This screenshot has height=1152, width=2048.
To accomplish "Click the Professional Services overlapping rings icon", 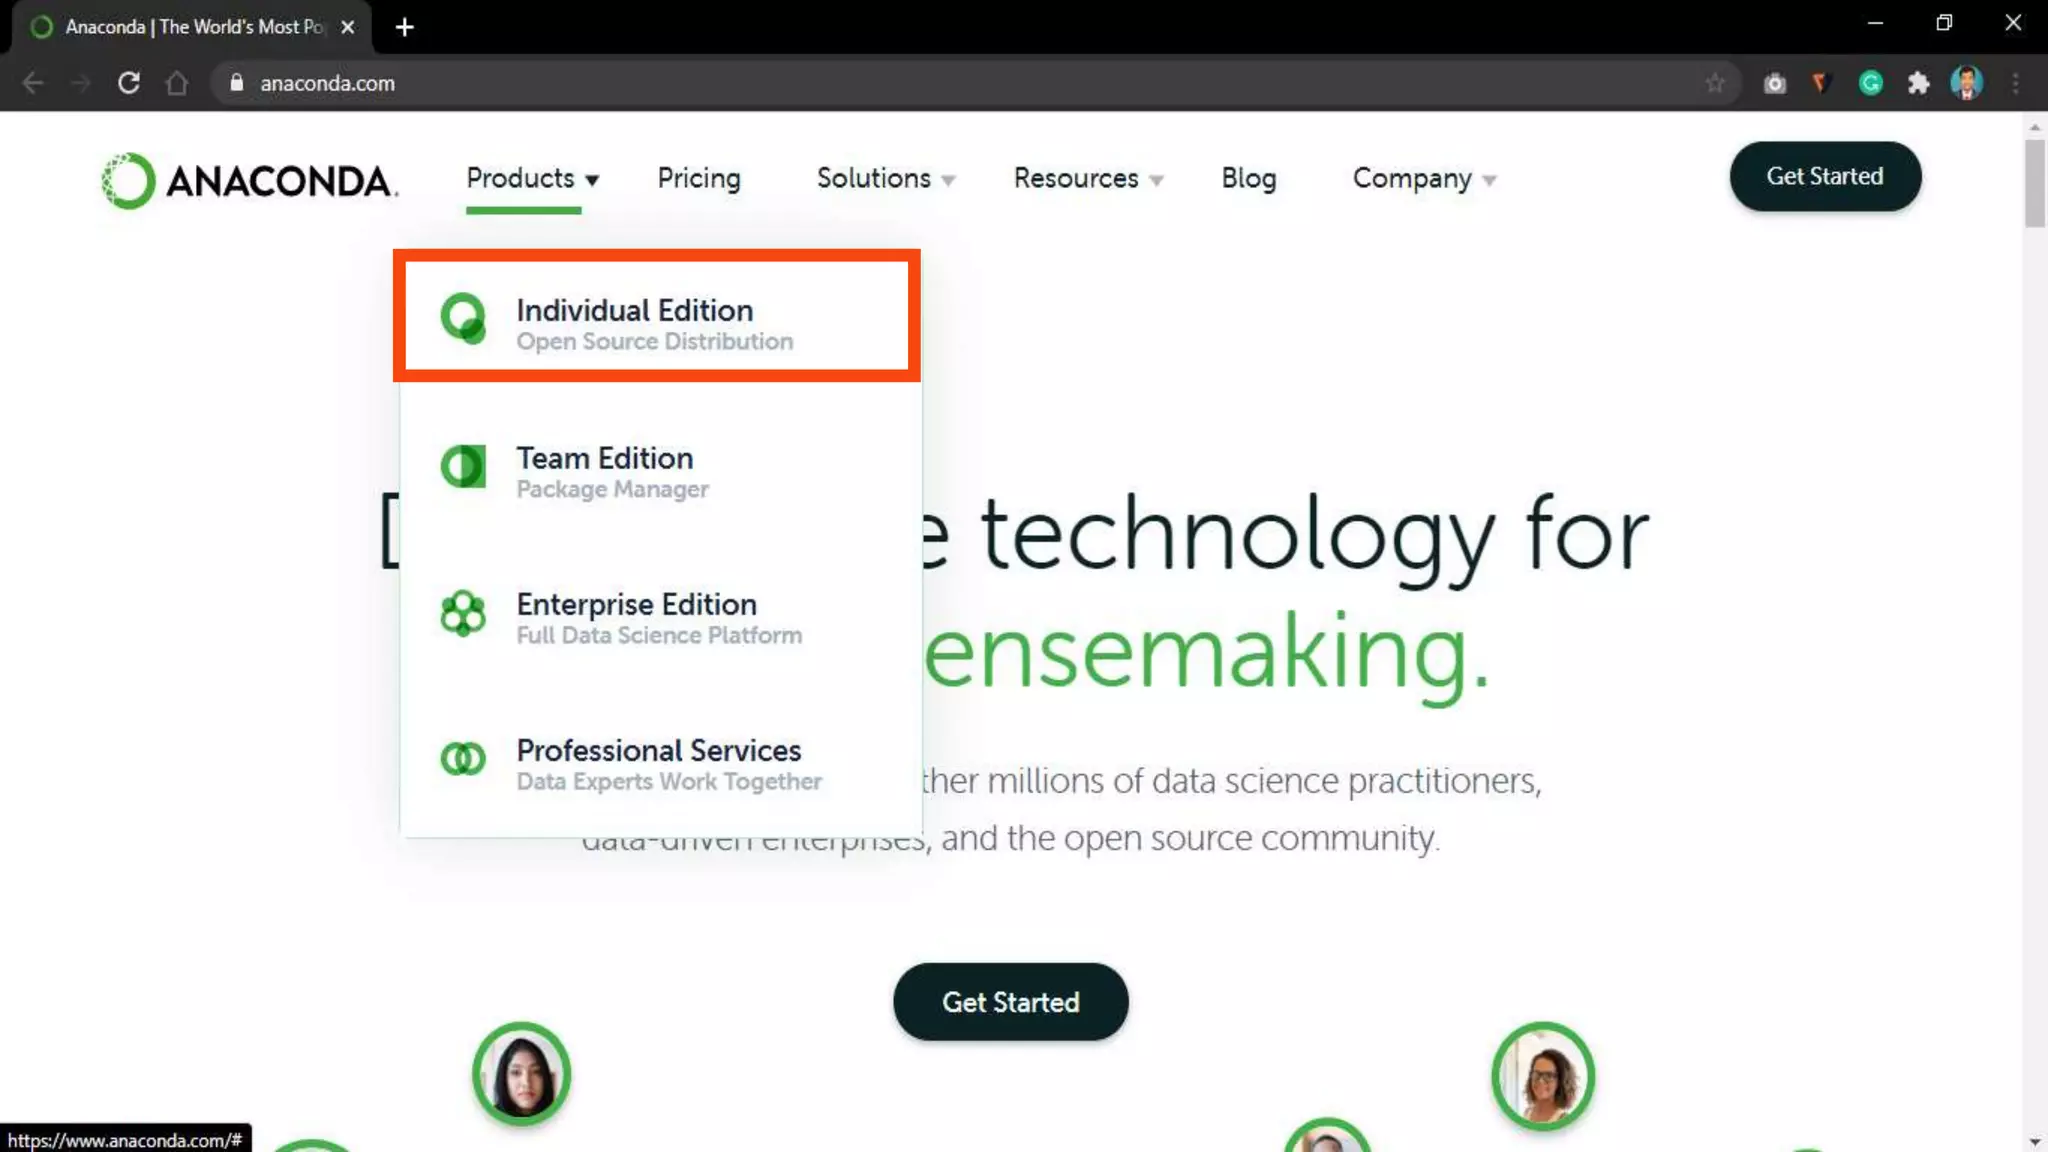I will click(463, 759).
